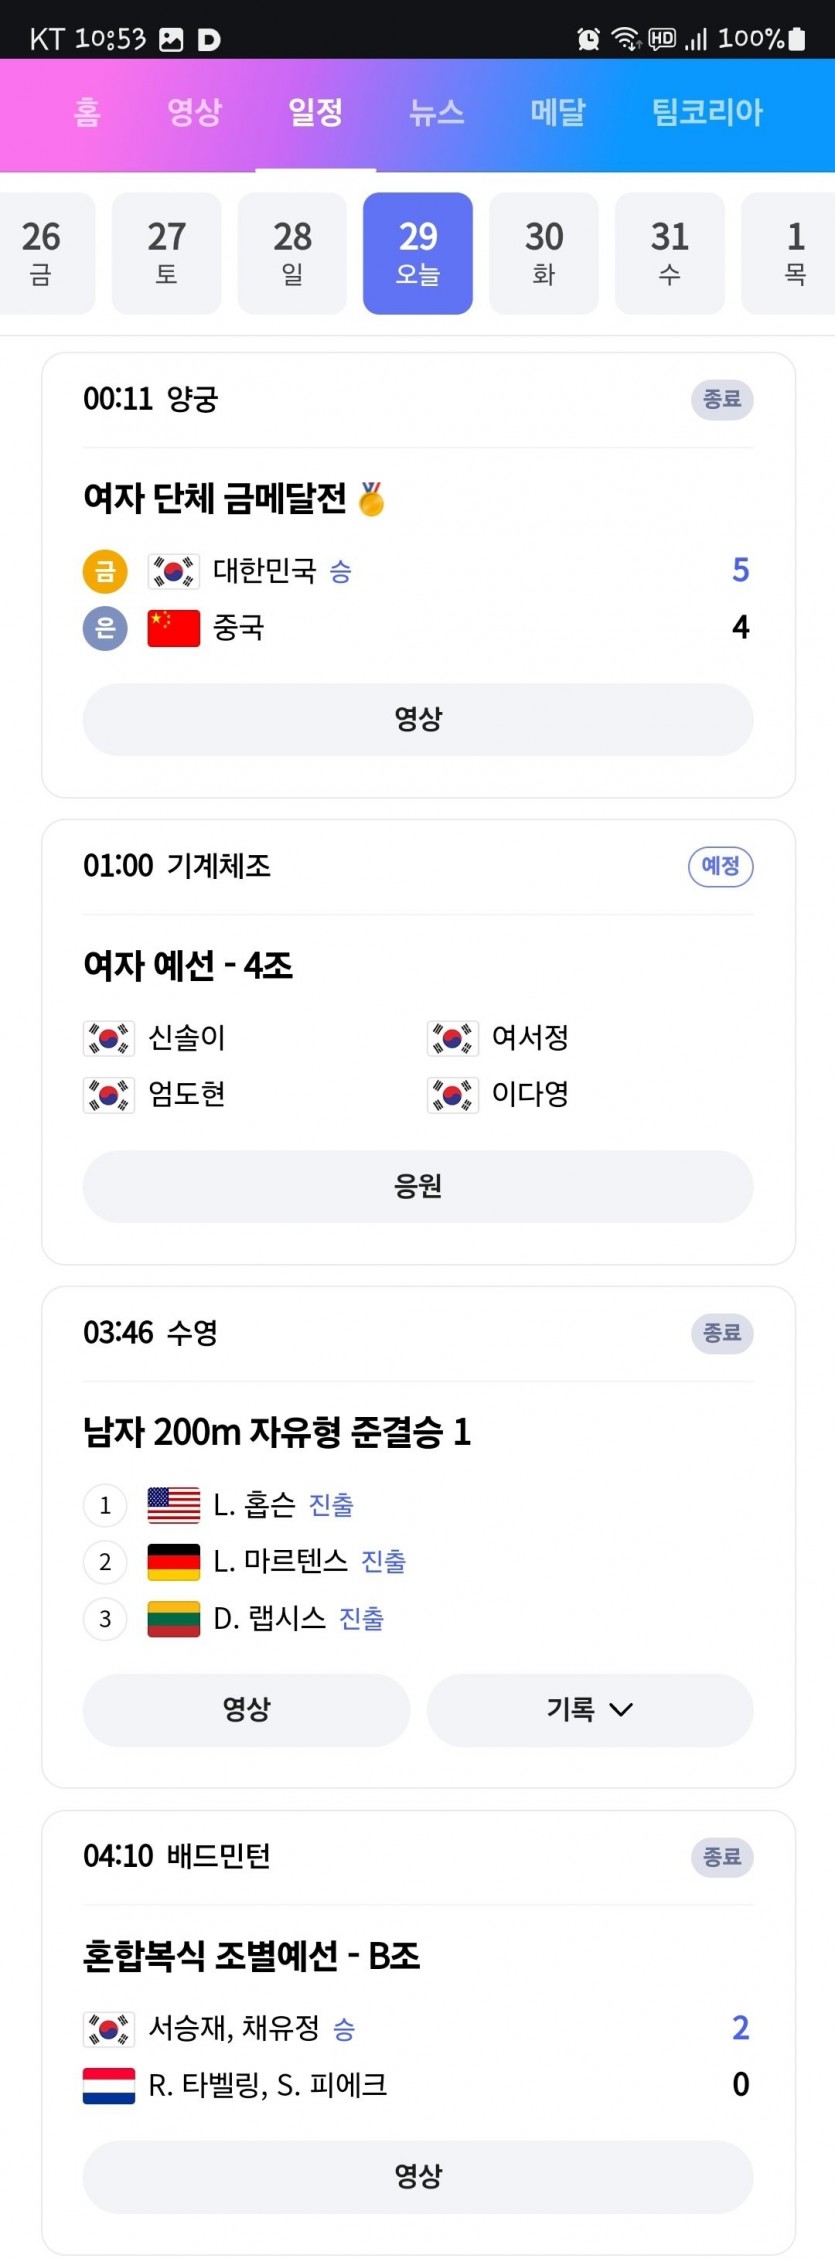Choose date 31 수
This screenshot has width=835, height=2262.
coord(670,253)
